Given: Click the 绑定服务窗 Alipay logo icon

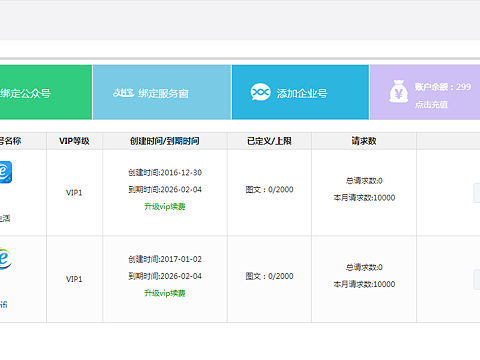Looking at the screenshot, I should click(123, 93).
